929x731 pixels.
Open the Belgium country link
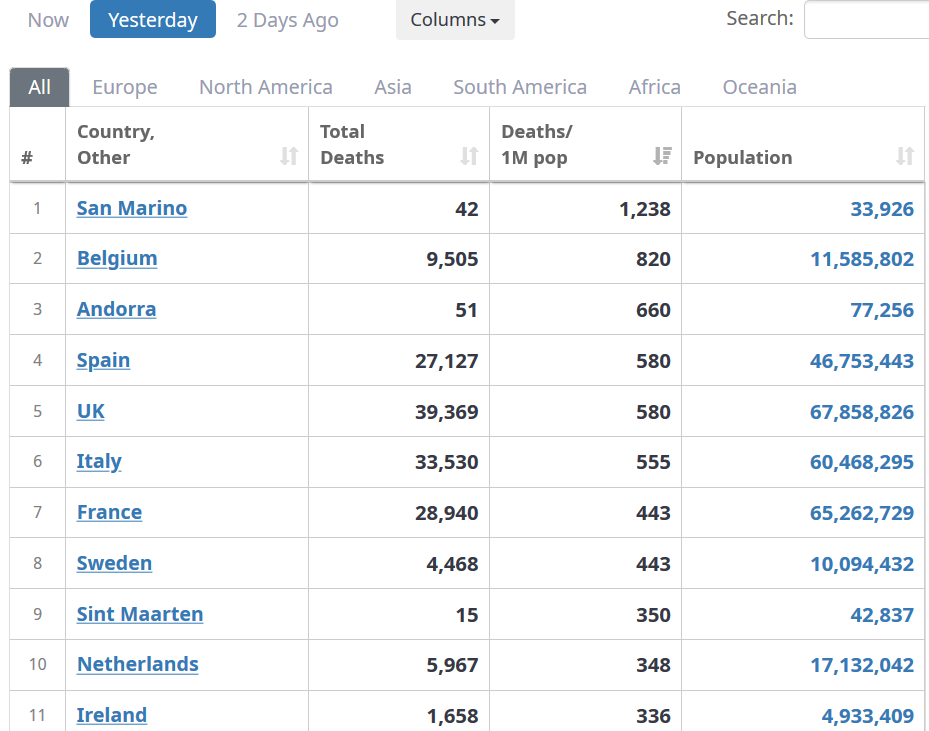[117, 259]
